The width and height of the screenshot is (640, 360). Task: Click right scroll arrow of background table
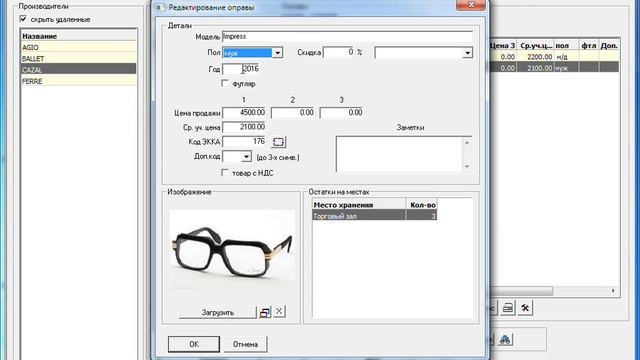pyautogui.click(x=613, y=291)
